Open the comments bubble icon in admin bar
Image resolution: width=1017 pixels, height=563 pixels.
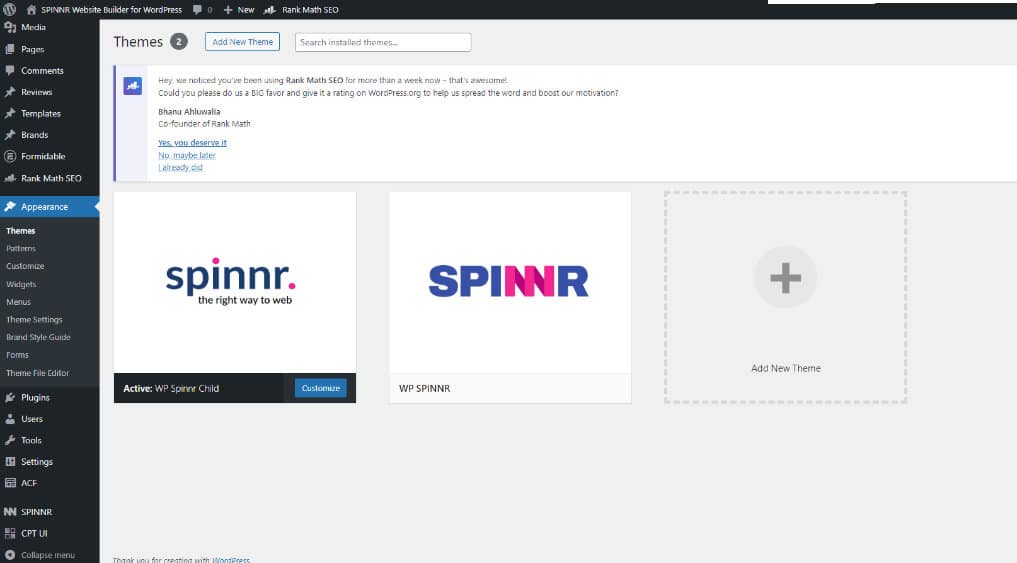point(197,9)
